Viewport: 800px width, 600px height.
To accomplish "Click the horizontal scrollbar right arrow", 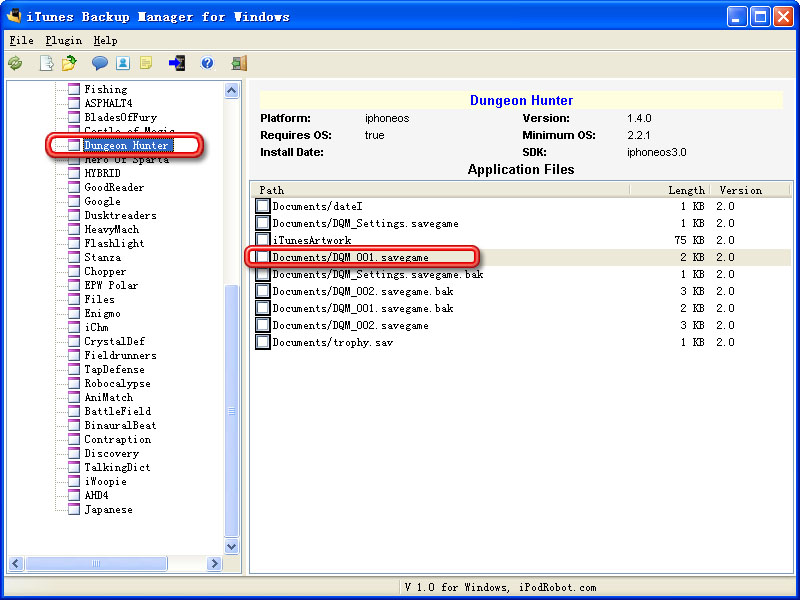I will (x=214, y=563).
